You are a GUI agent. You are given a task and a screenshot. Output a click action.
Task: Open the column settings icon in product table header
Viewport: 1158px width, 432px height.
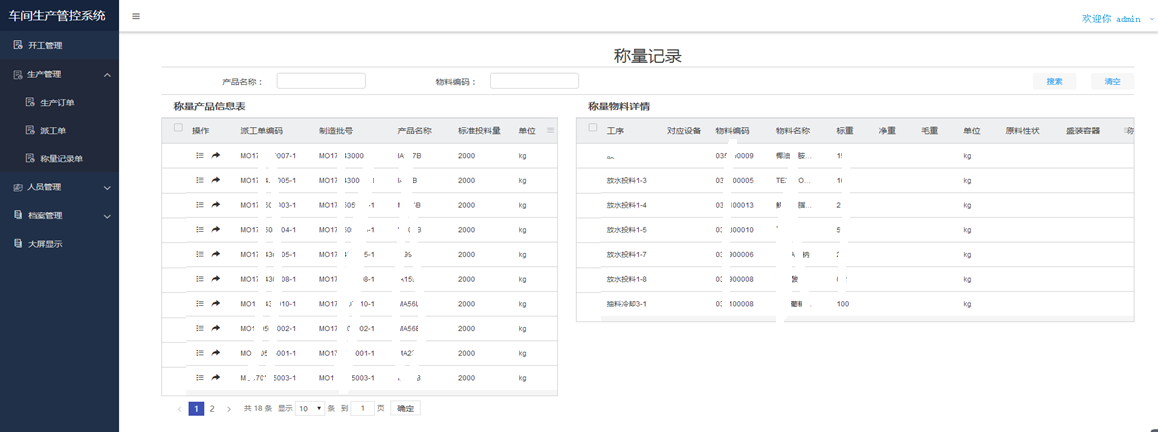[x=550, y=130]
